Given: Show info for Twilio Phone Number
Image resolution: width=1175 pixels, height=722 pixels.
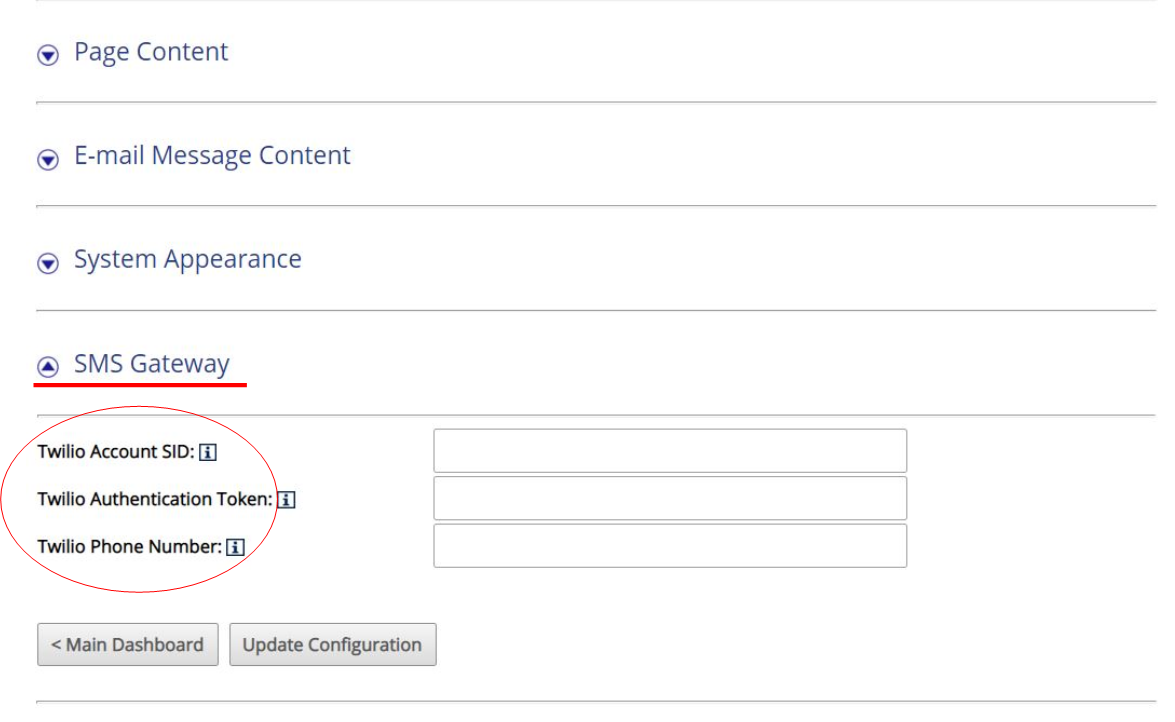Looking at the screenshot, I should pyautogui.click(x=235, y=547).
